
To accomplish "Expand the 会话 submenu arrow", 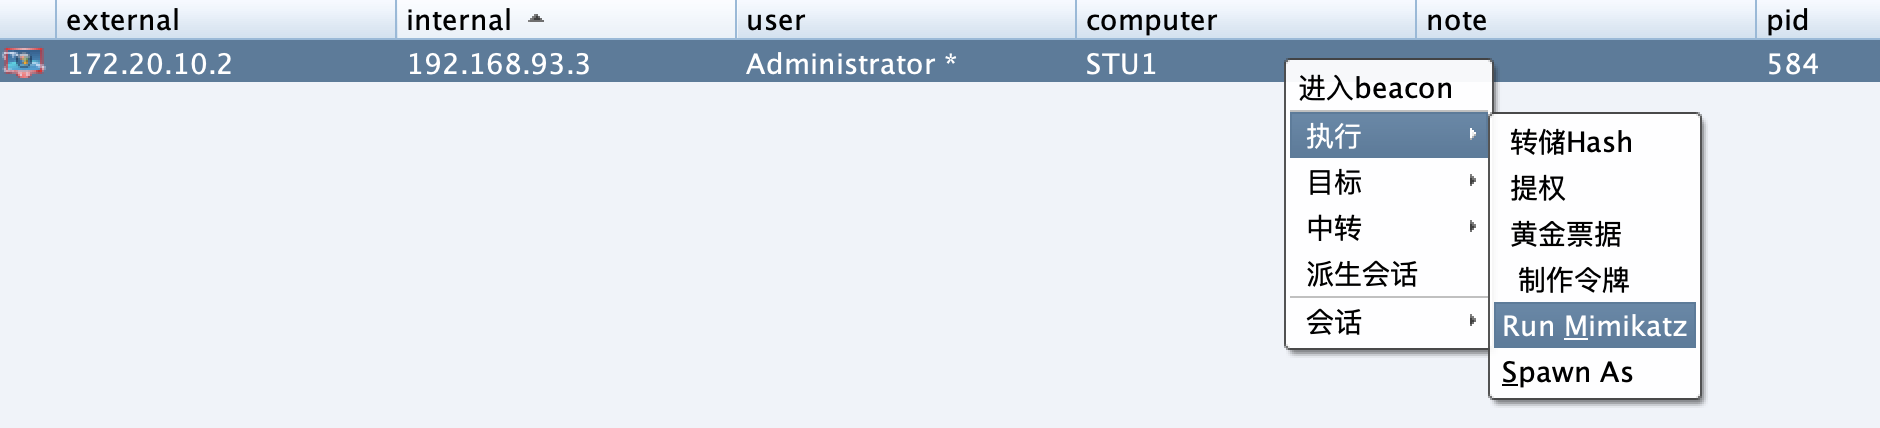I will pyautogui.click(x=1472, y=321).
